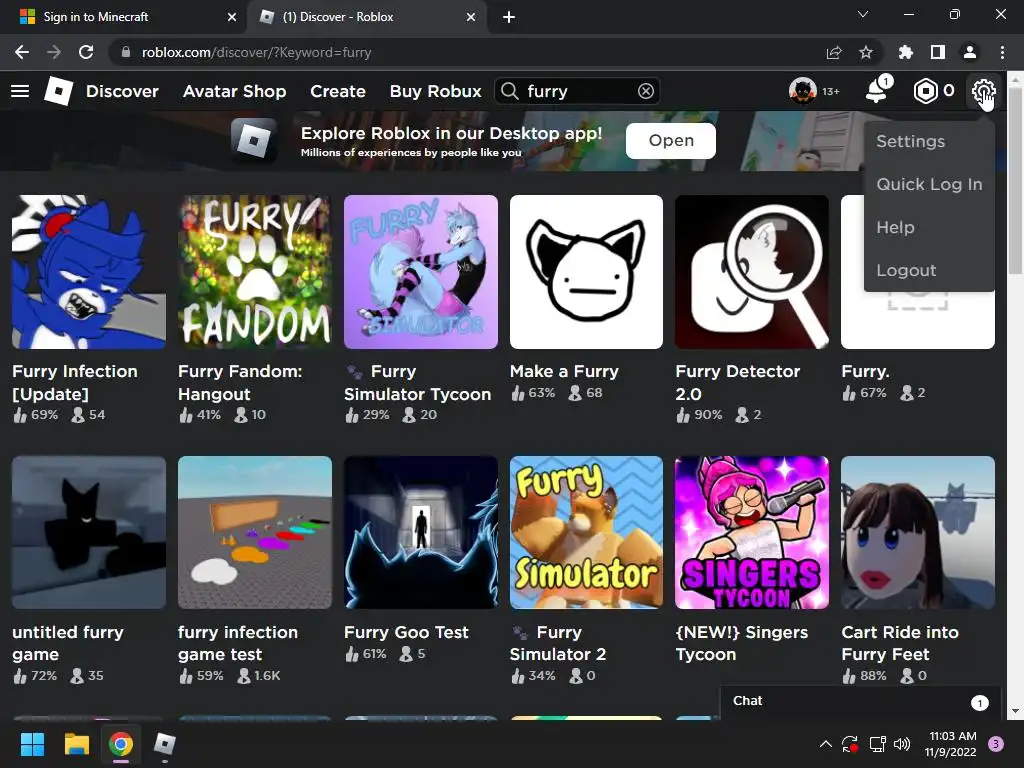Viewport: 1024px width, 768px height.
Task: Open the Roblox hamburger navigation menu
Action: click(20, 91)
